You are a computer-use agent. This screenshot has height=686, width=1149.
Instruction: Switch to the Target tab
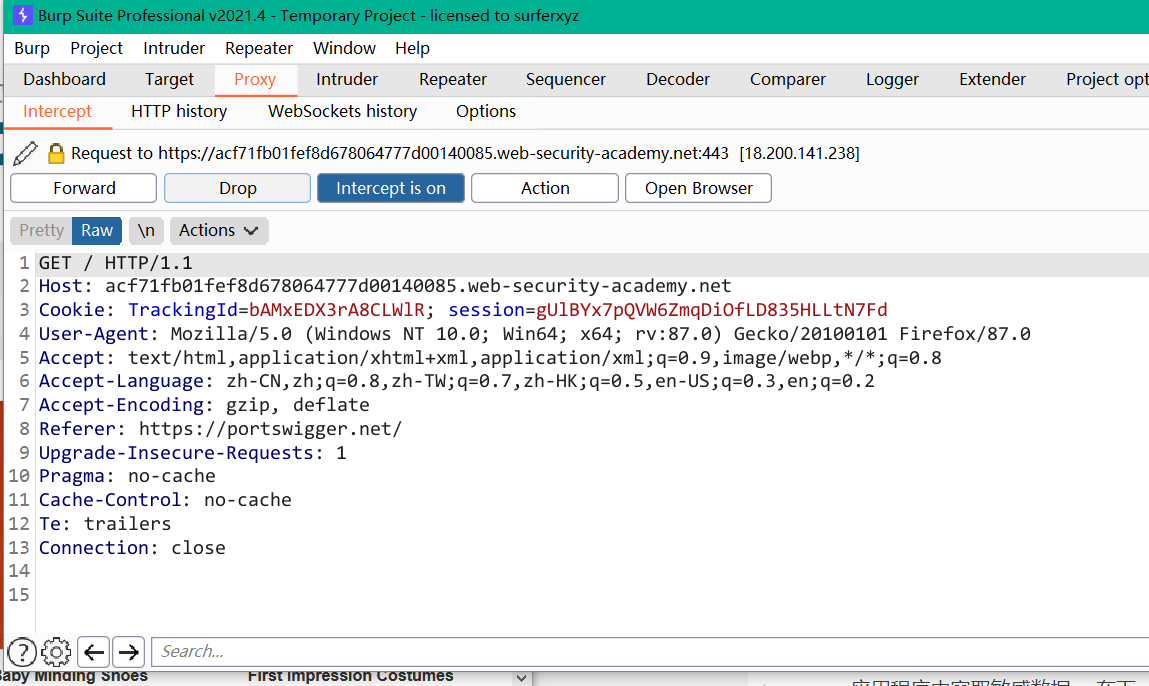point(169,79)
